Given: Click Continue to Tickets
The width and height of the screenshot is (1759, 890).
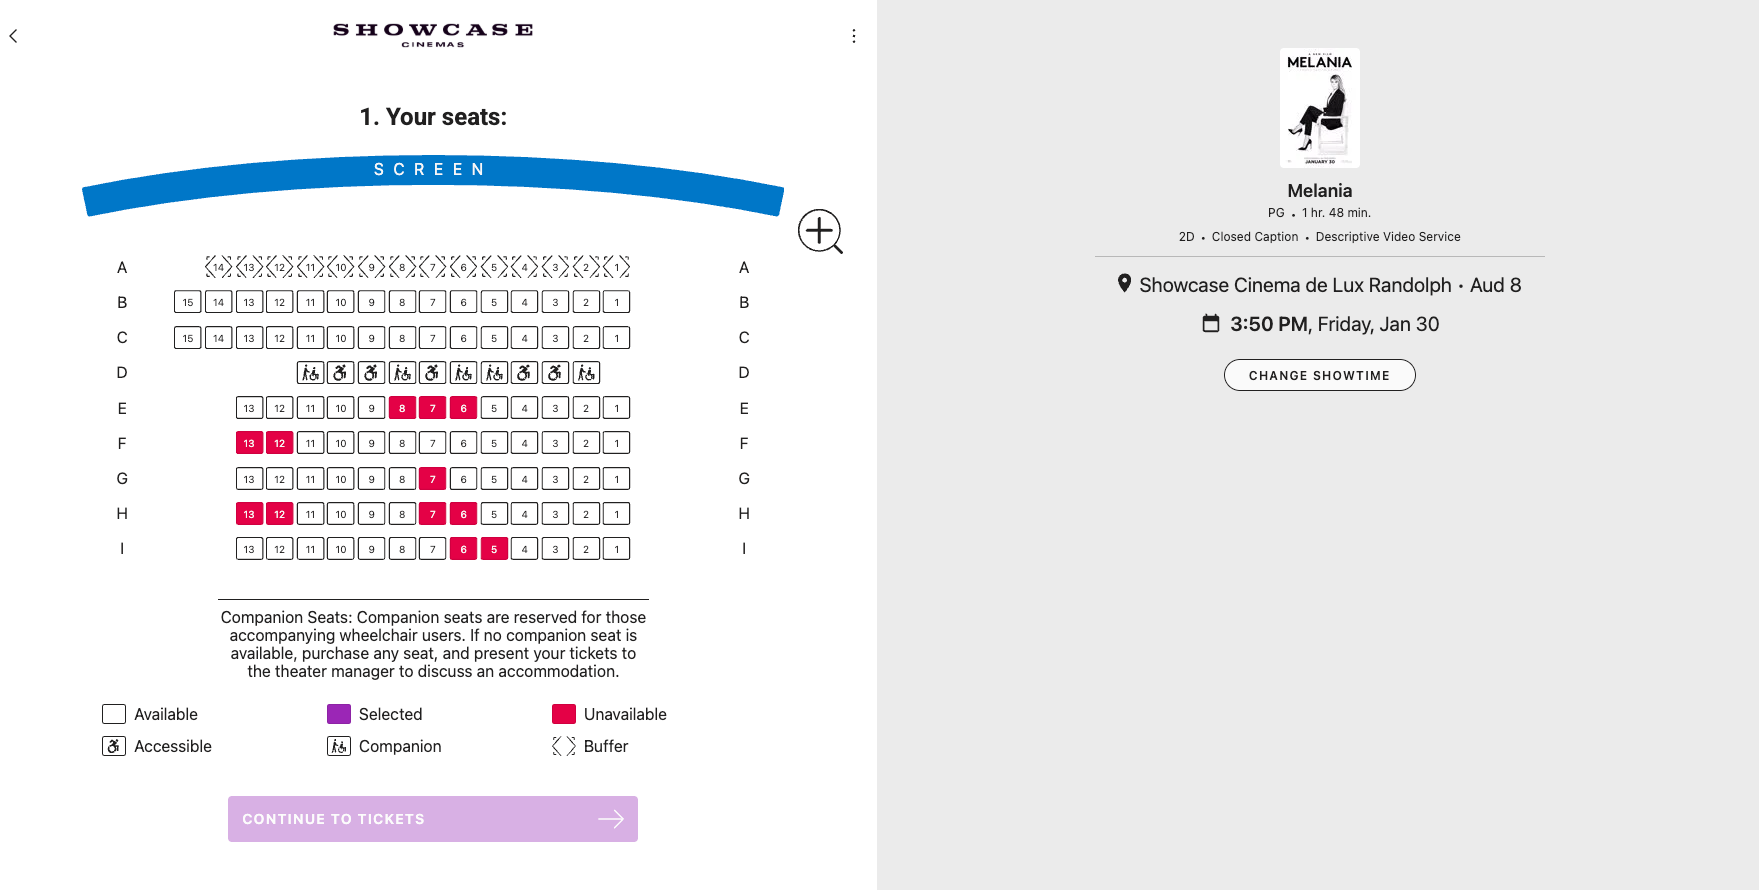Looking at the screenshot, I should click(x=432, y=819).
